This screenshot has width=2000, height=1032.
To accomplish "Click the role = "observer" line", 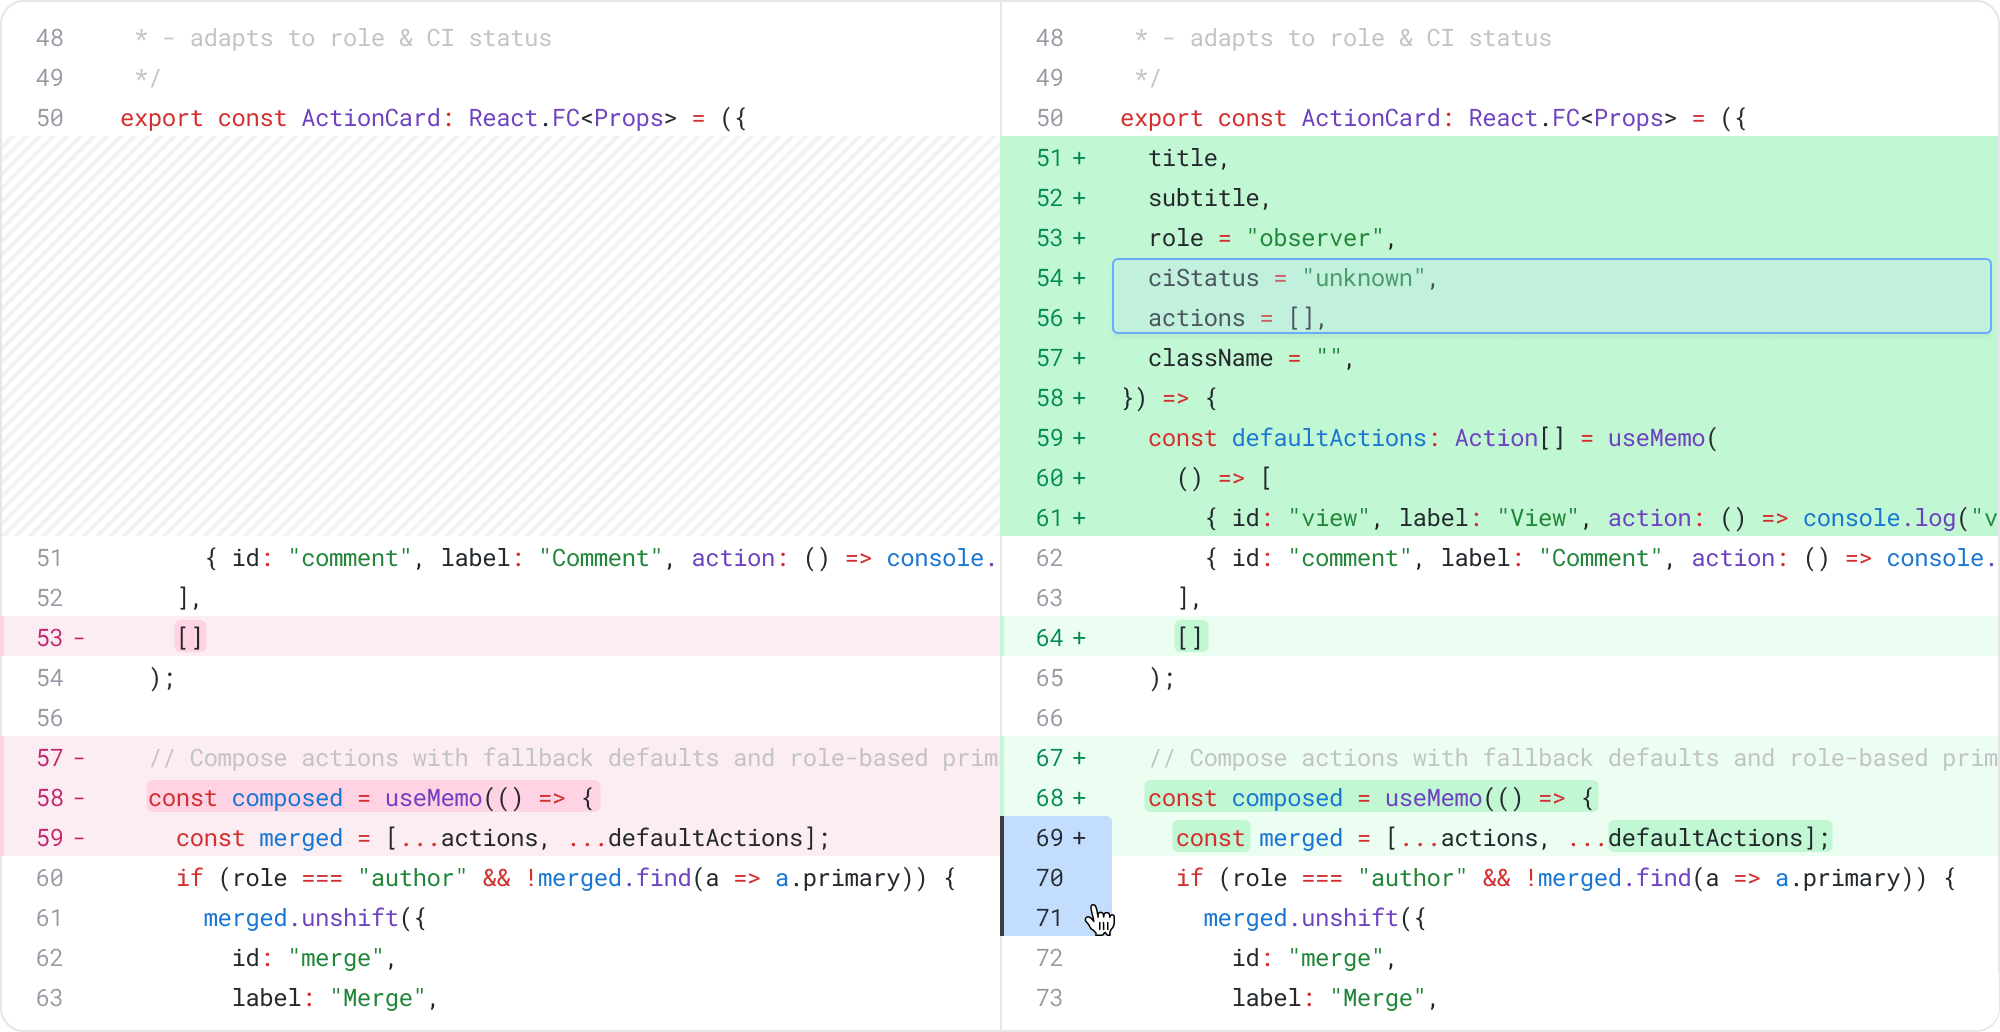I will [x=1271, y=238].
